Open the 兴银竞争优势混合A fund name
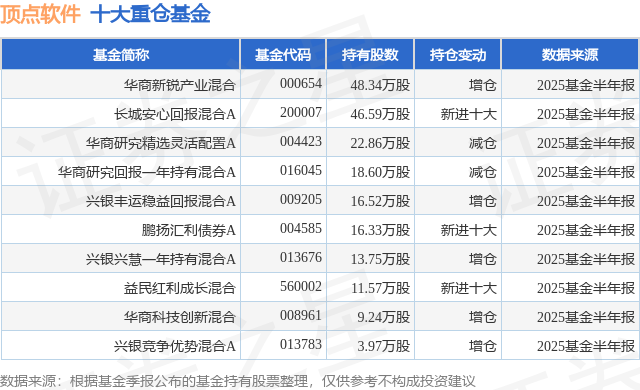The image size is (640, 390). pyautogui.click(x=175, y=346)
